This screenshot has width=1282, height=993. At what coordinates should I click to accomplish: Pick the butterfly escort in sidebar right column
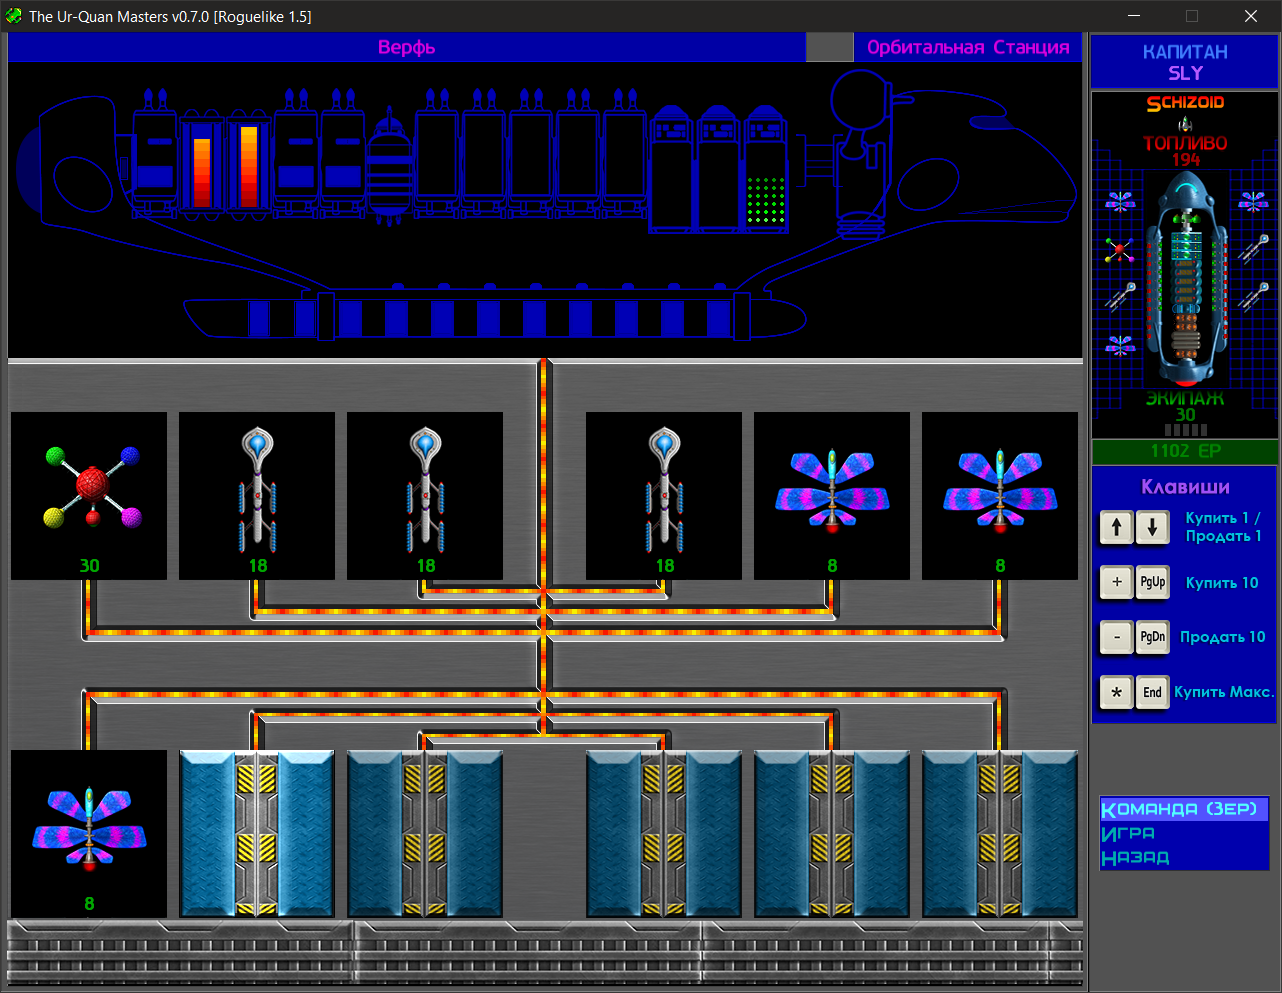tap(1253, 201)
